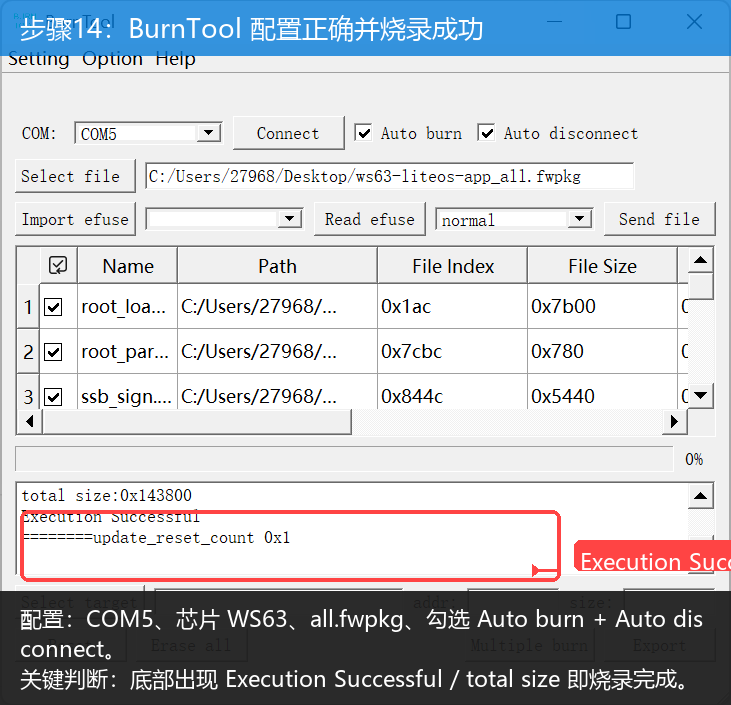This screenshot has width=731, height=705.
Task: Click the File Index column header
Action: (453, 266)
